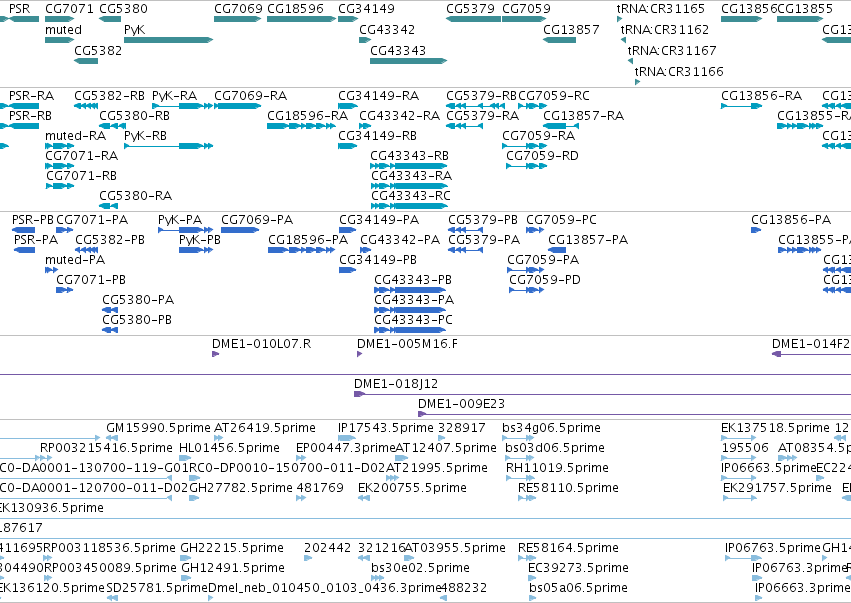851x603 pixels.
Task: Select transcript PyK-RA
Action: tap(182, 106)
